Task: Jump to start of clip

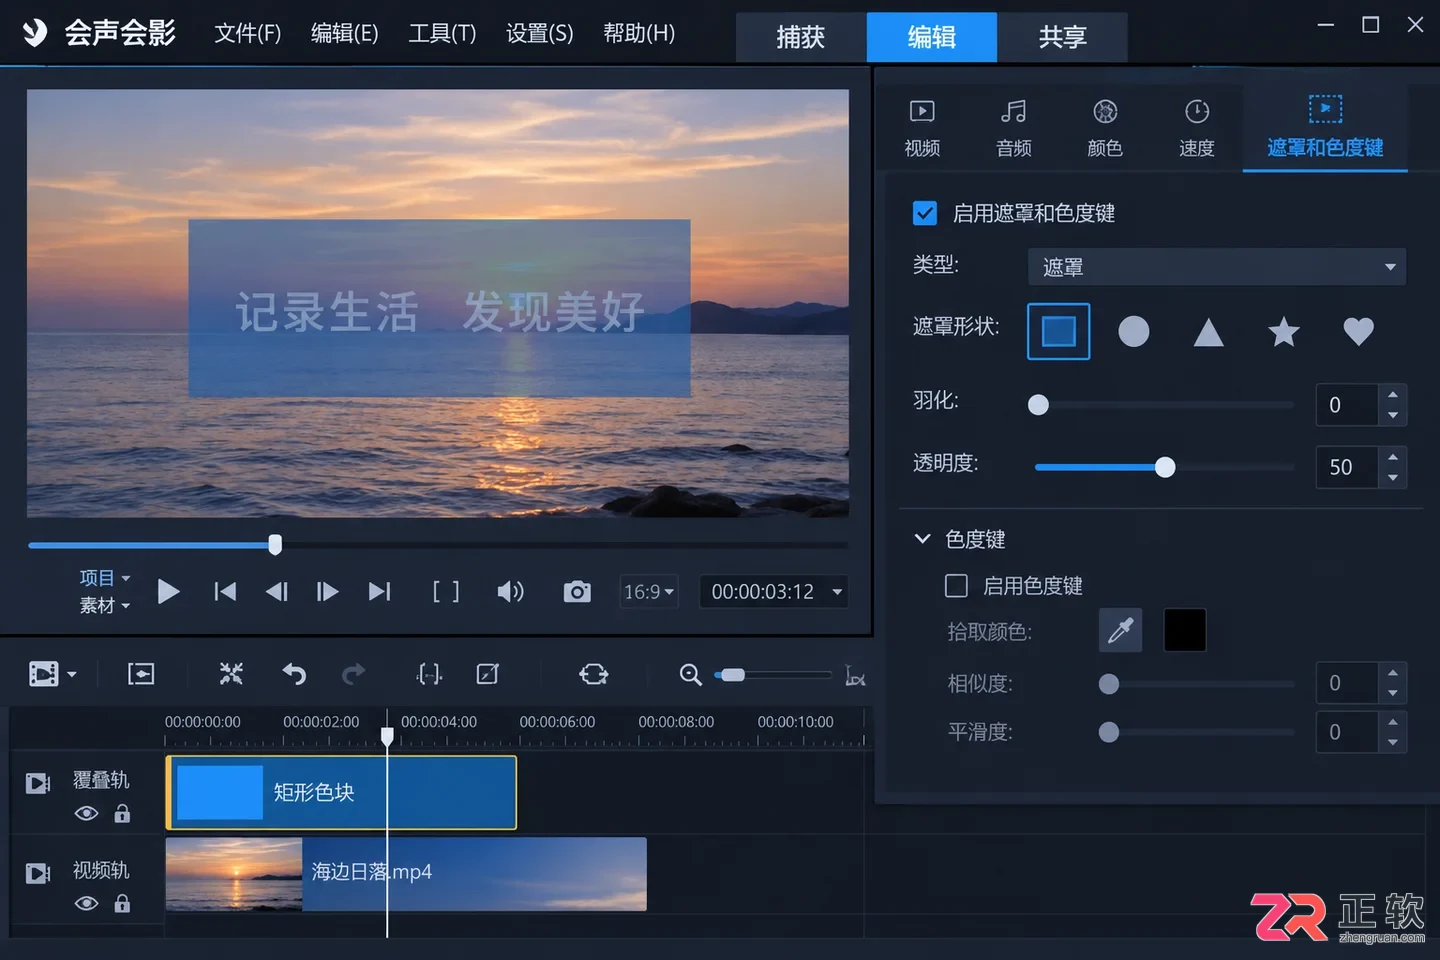Action: click(x=225, y=592)
